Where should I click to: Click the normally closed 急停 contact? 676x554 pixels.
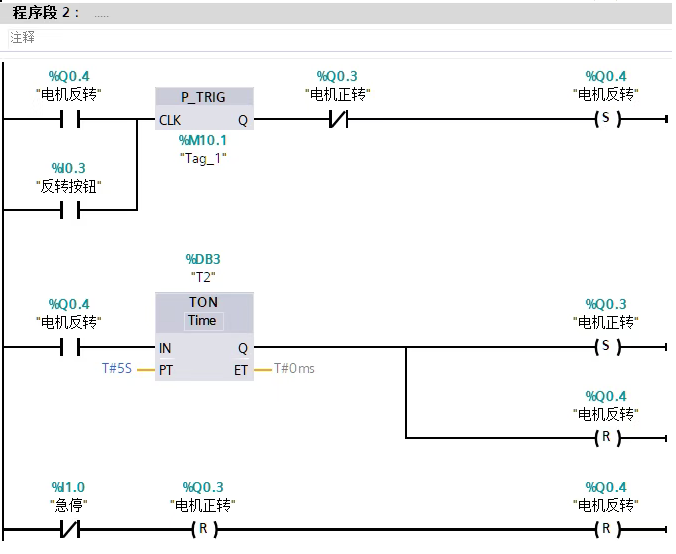[70, 530]
